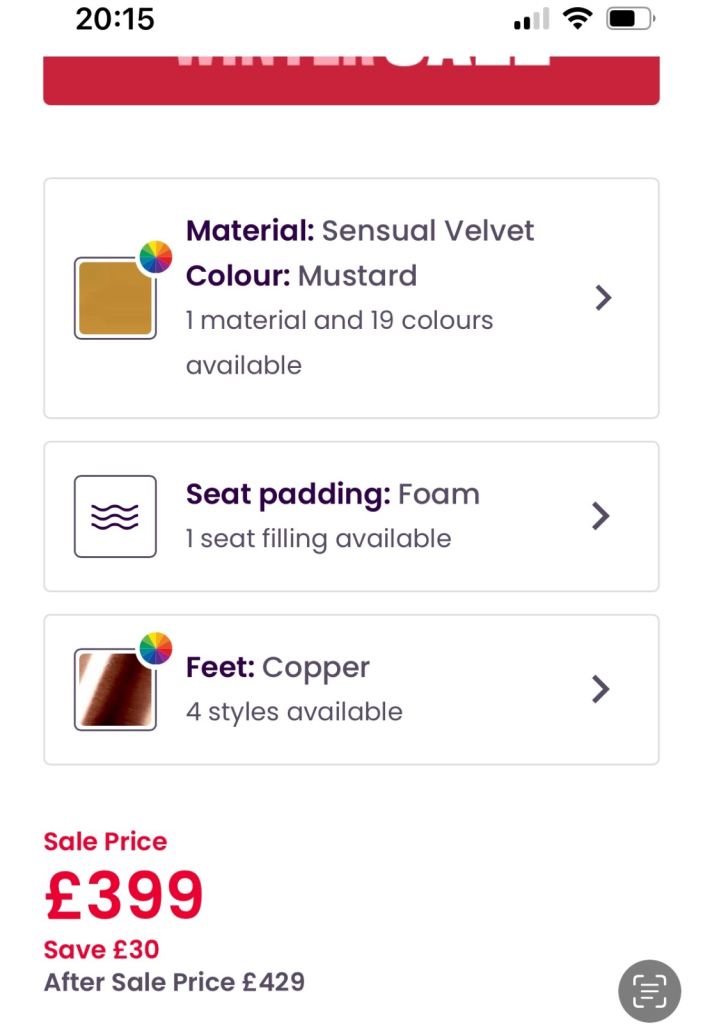Tap the seat padding waves icon
703x1024 pixels.
tap(115, 516)
